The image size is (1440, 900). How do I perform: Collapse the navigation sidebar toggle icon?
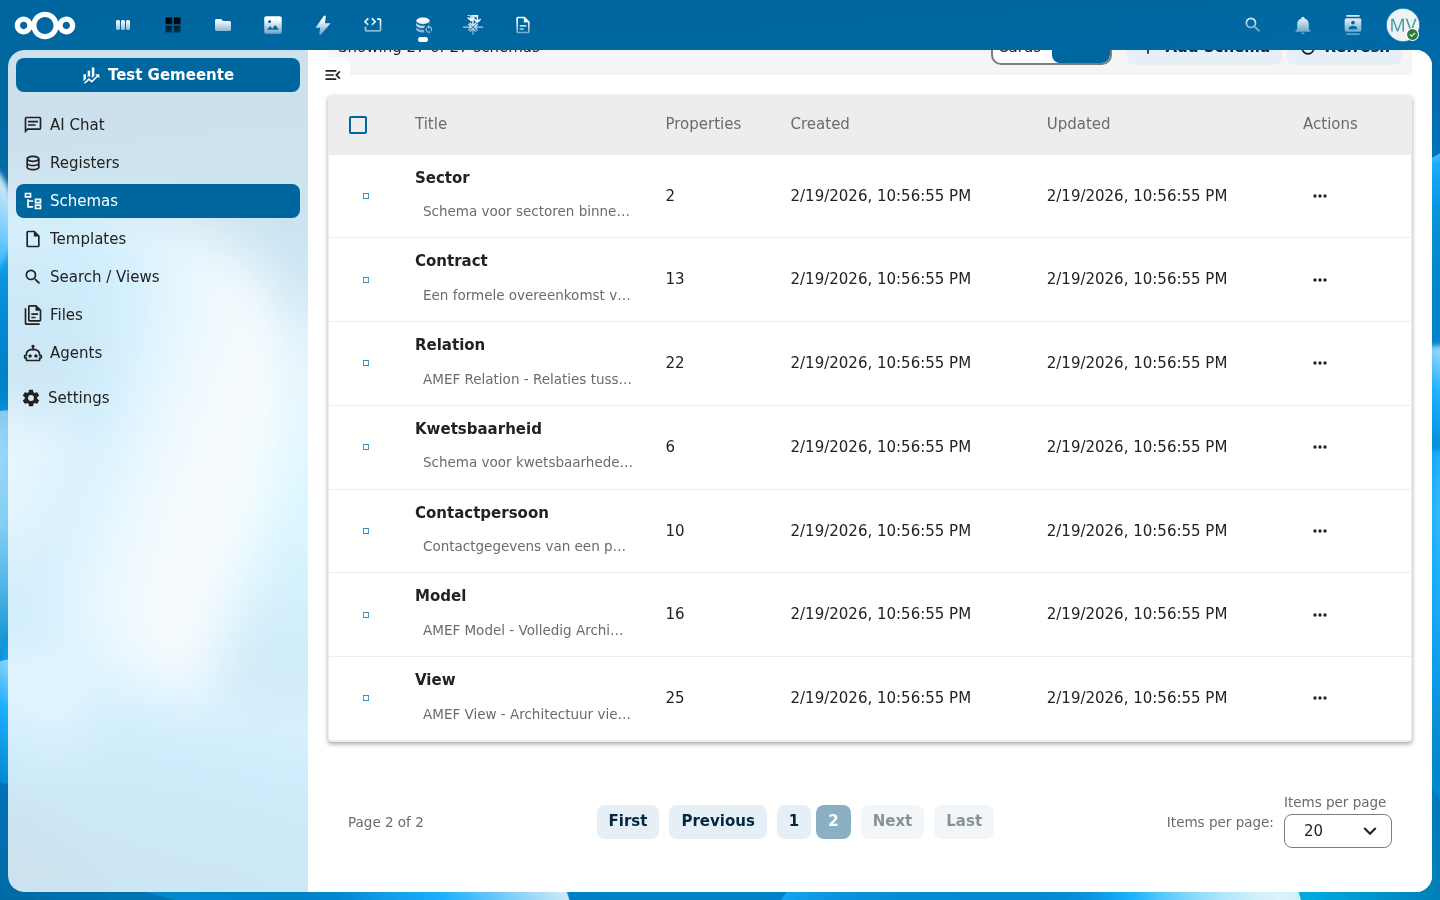(x=333, y=75)
